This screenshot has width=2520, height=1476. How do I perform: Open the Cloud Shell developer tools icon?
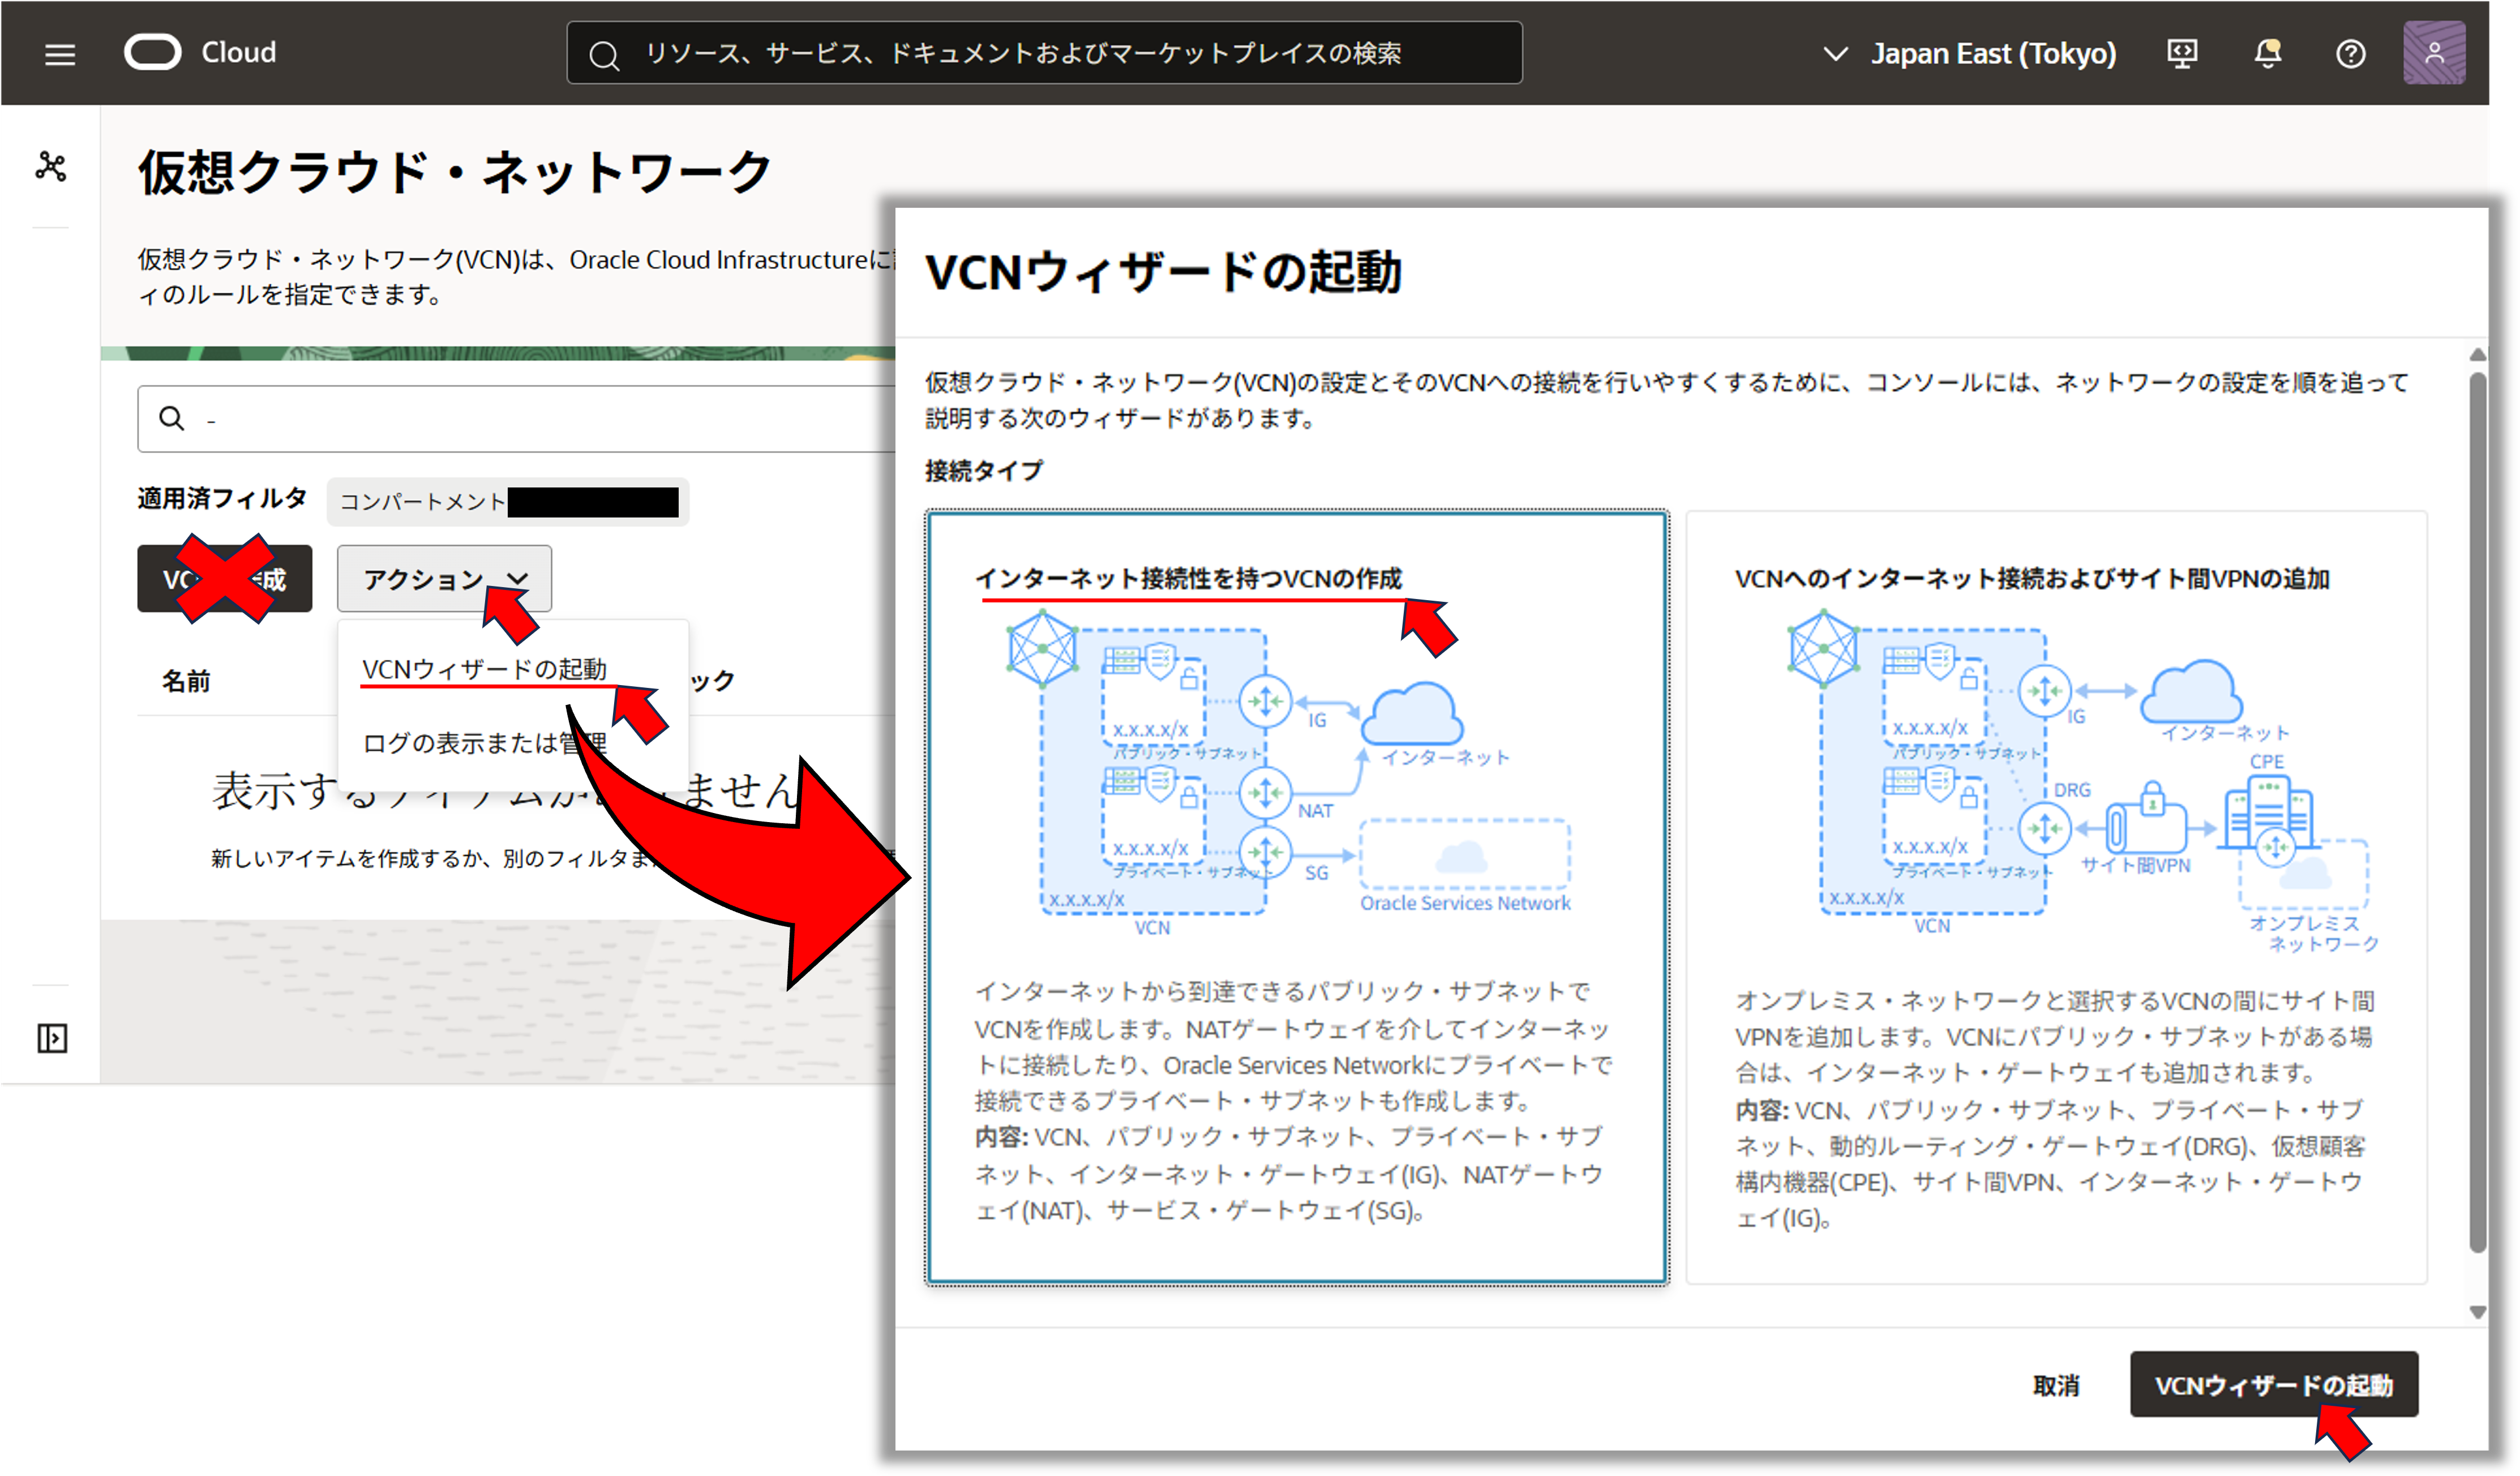pyautogui.click(x=2182, y=53)
